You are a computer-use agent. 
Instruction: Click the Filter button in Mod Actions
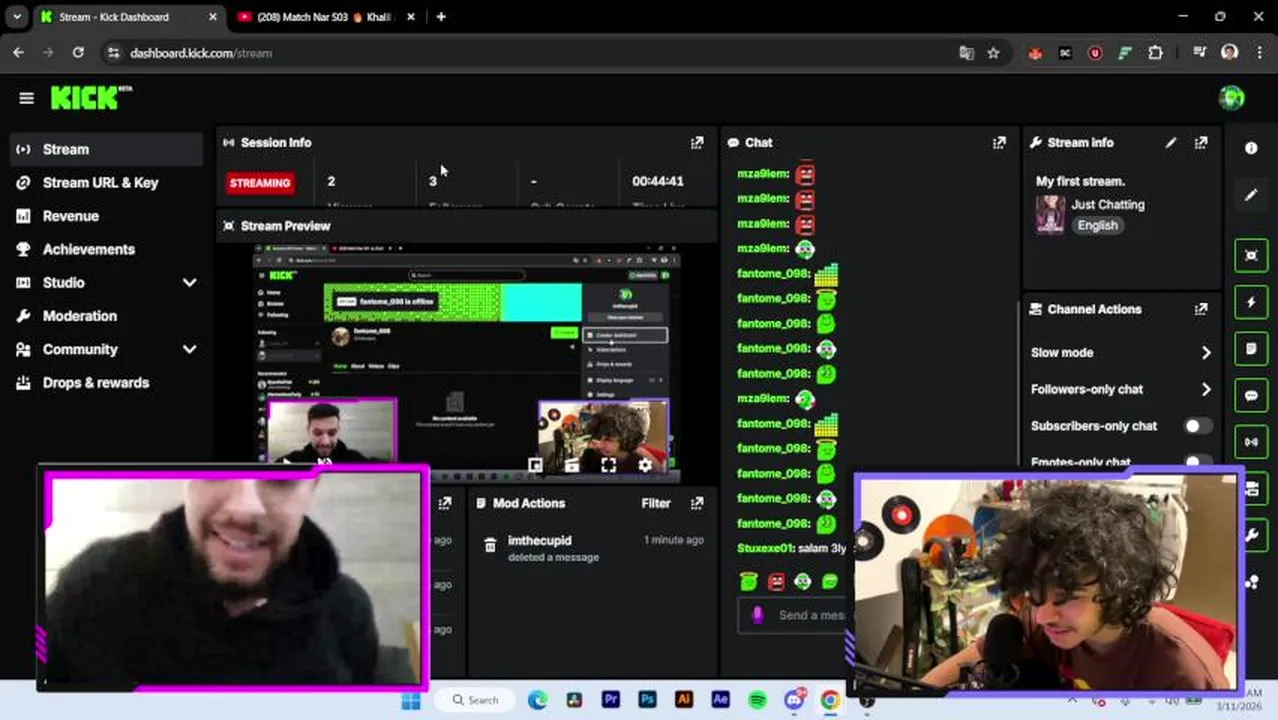656,503
